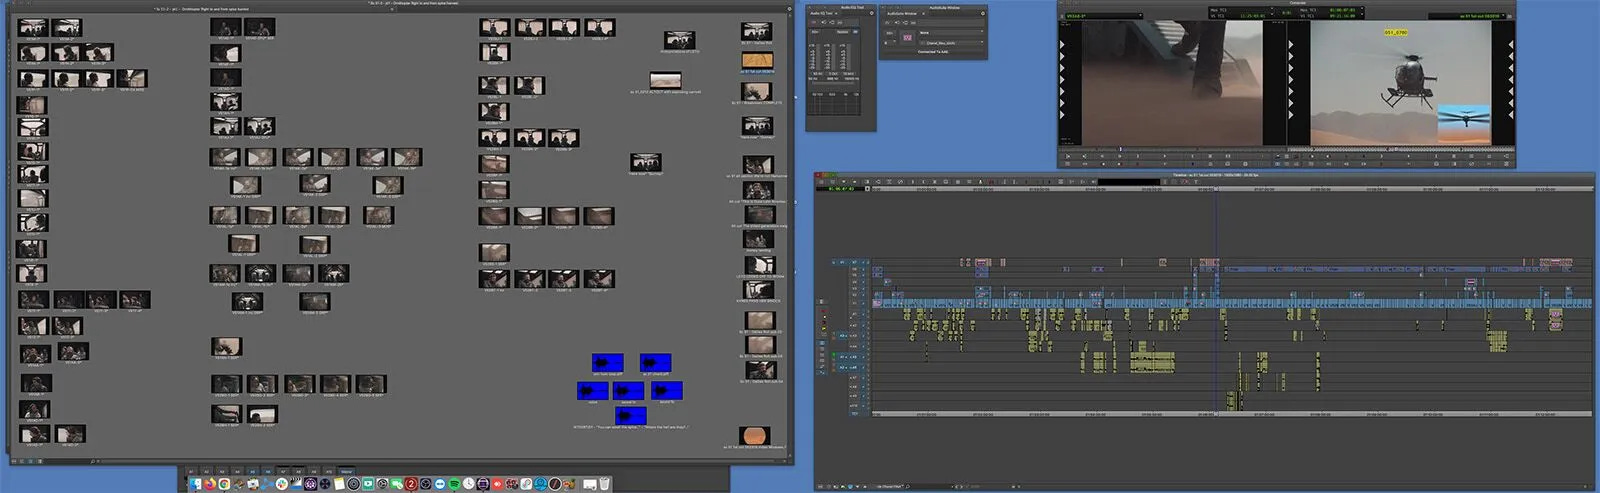Open the clapperboard app icon in Dock

296,484
